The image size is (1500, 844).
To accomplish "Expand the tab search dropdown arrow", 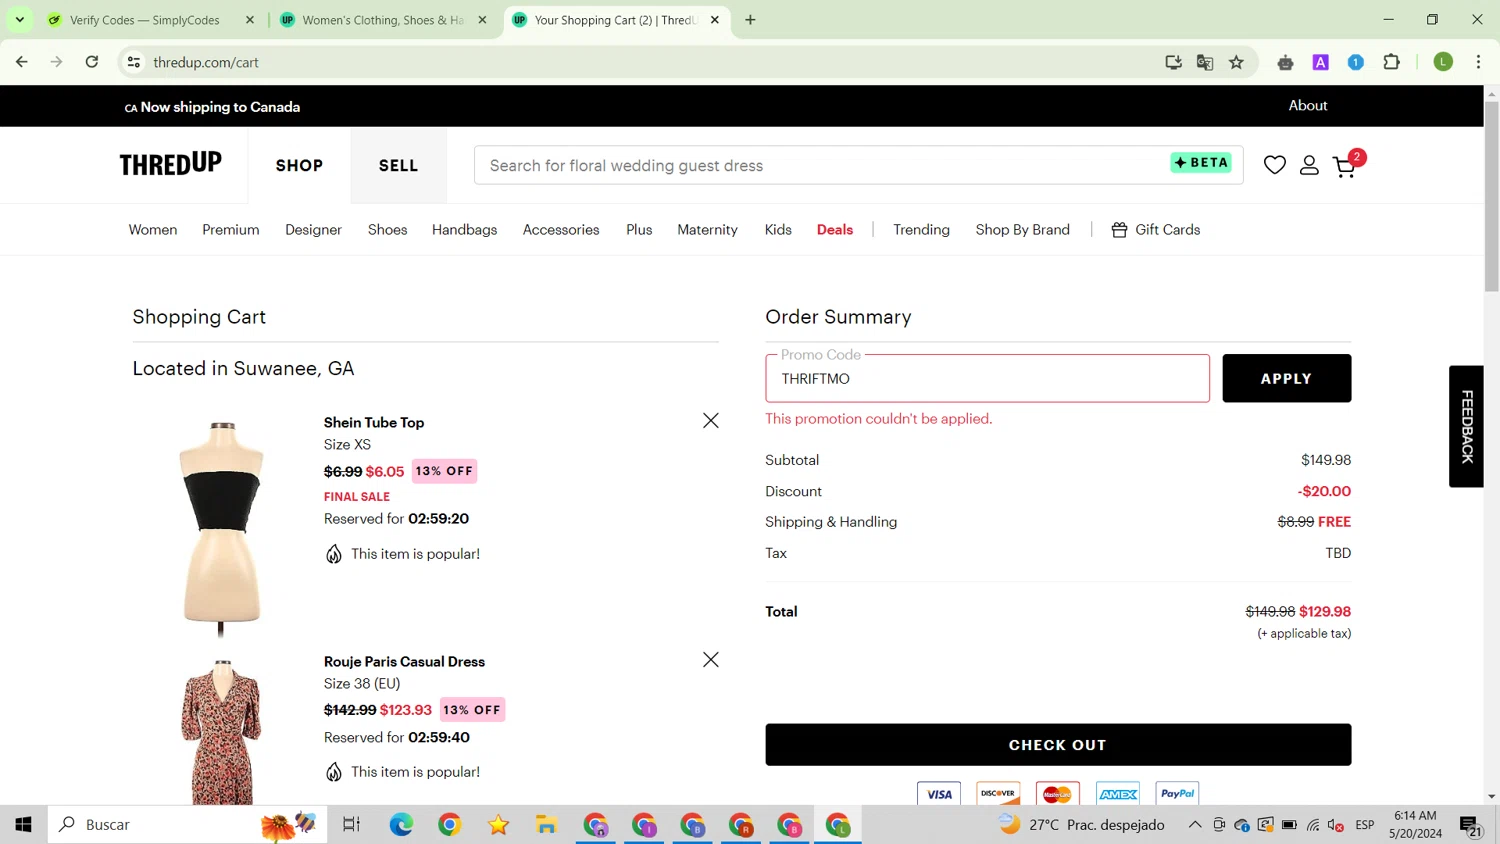I will pyautogui.click(x=20, y=20).
